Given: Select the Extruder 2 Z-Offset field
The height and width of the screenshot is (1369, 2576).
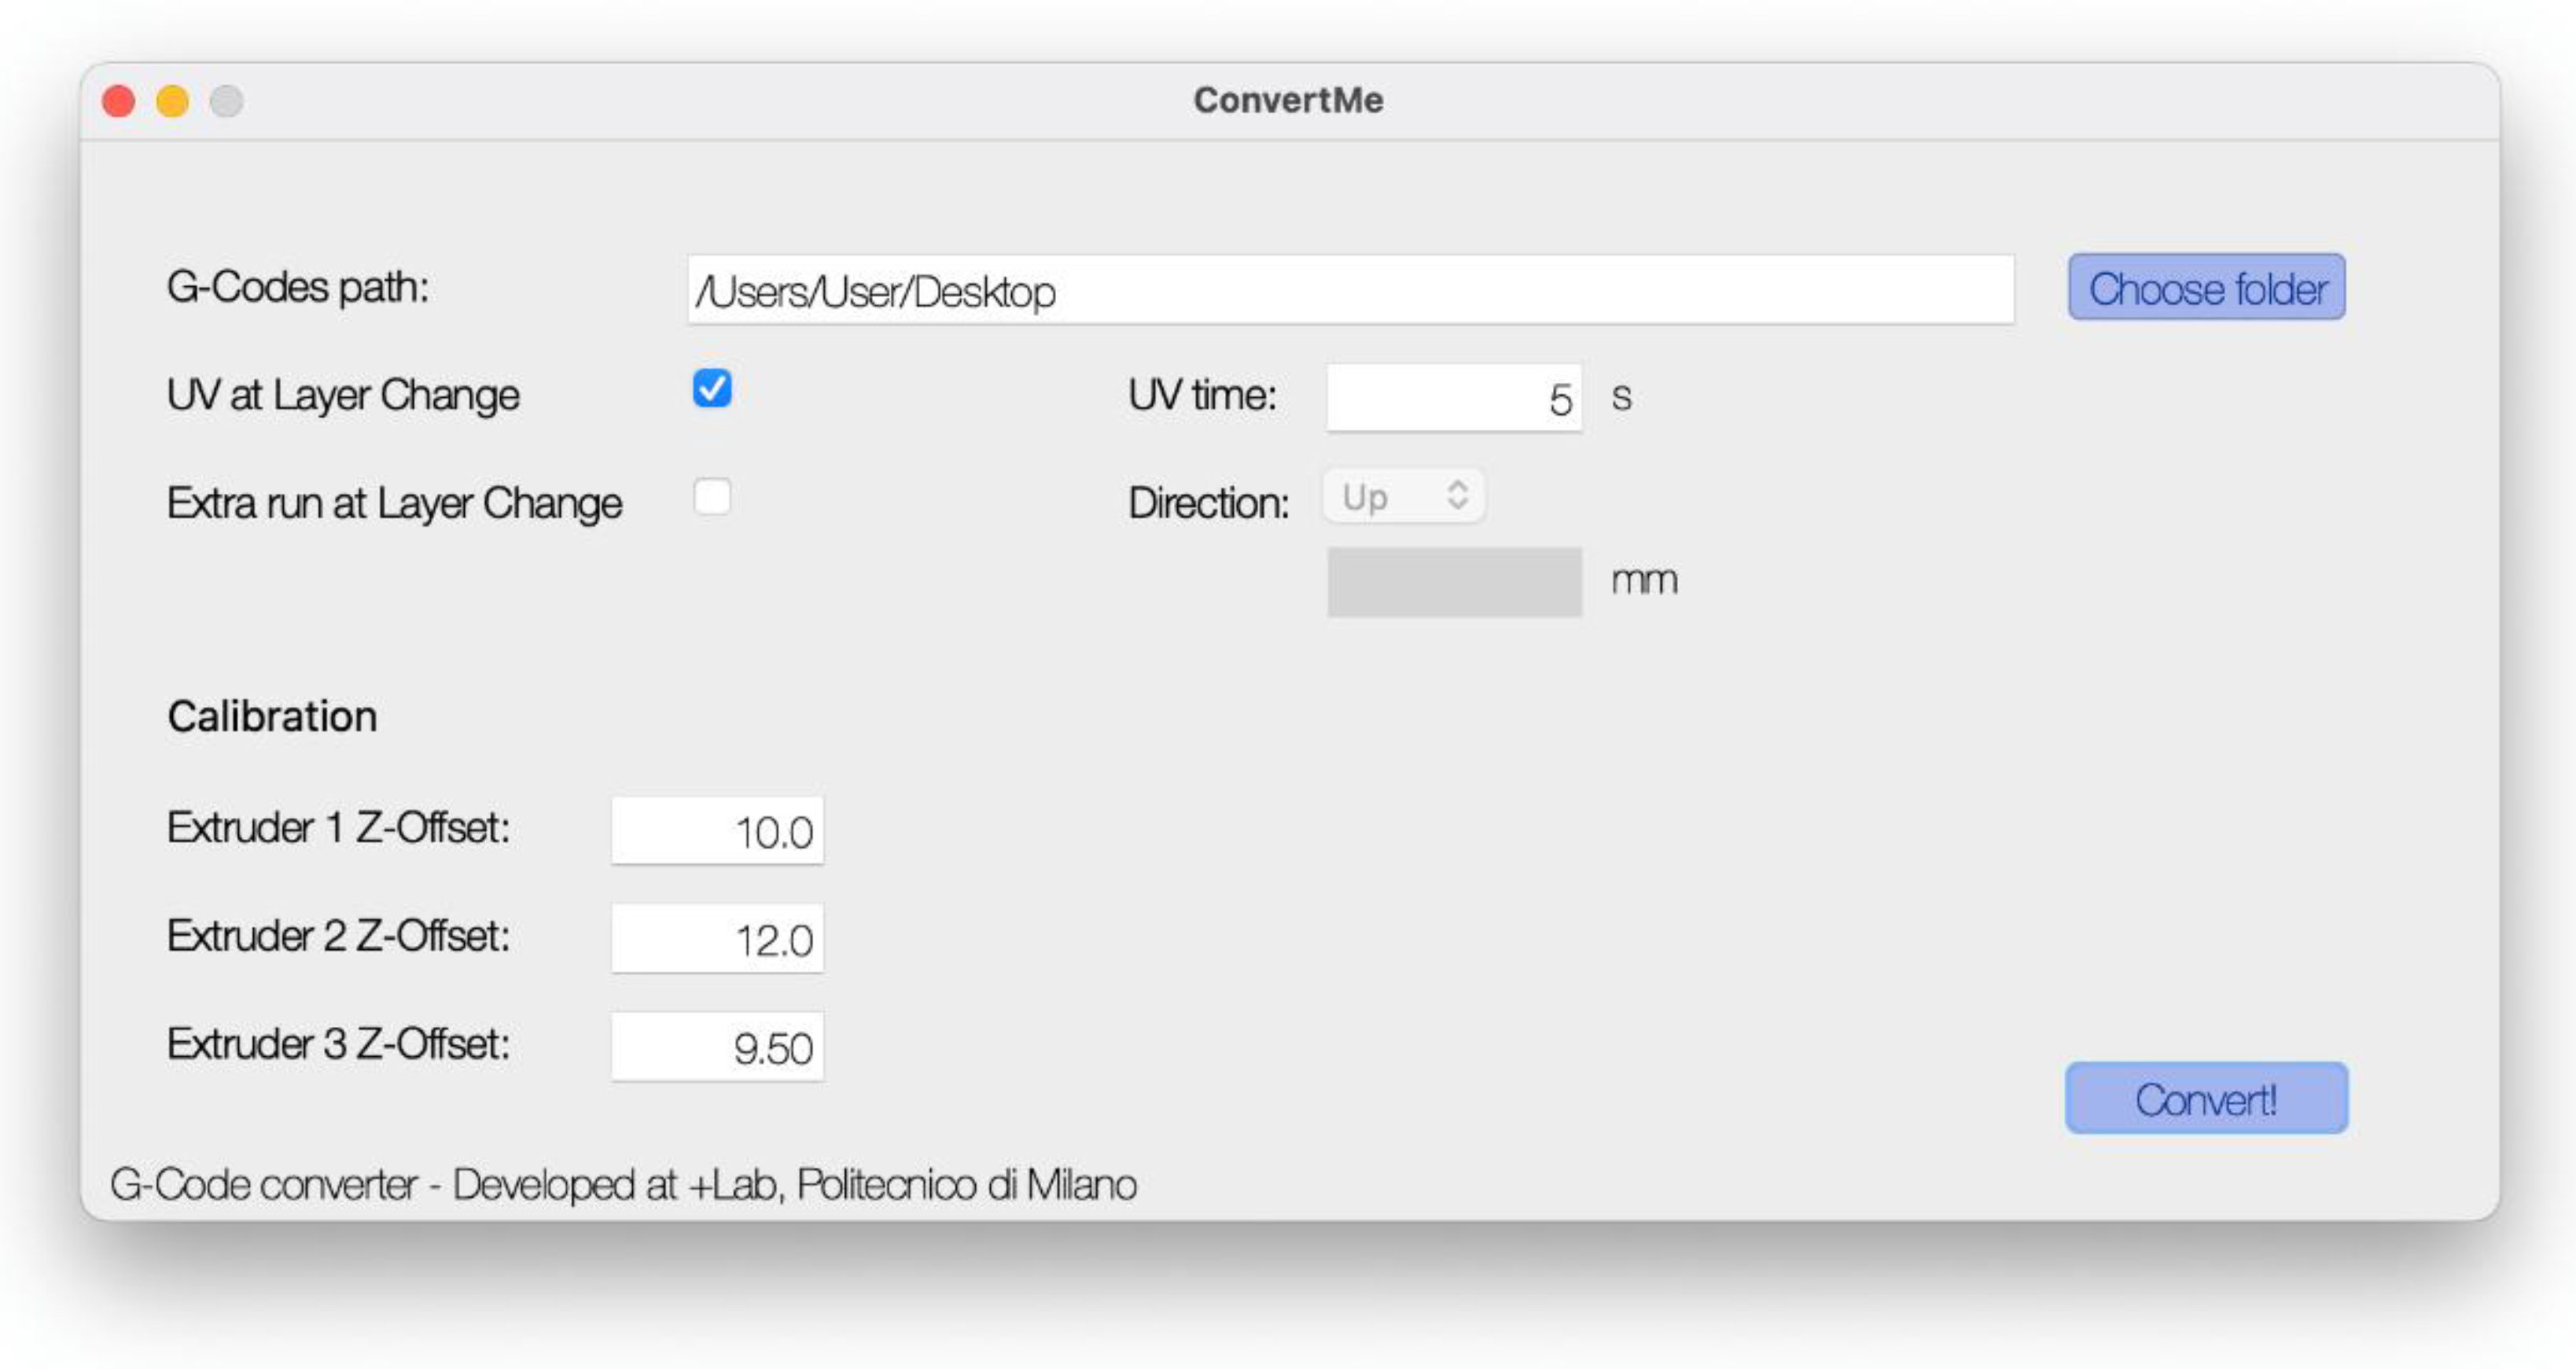Looking at the screenshot, I should pos(717,938).
